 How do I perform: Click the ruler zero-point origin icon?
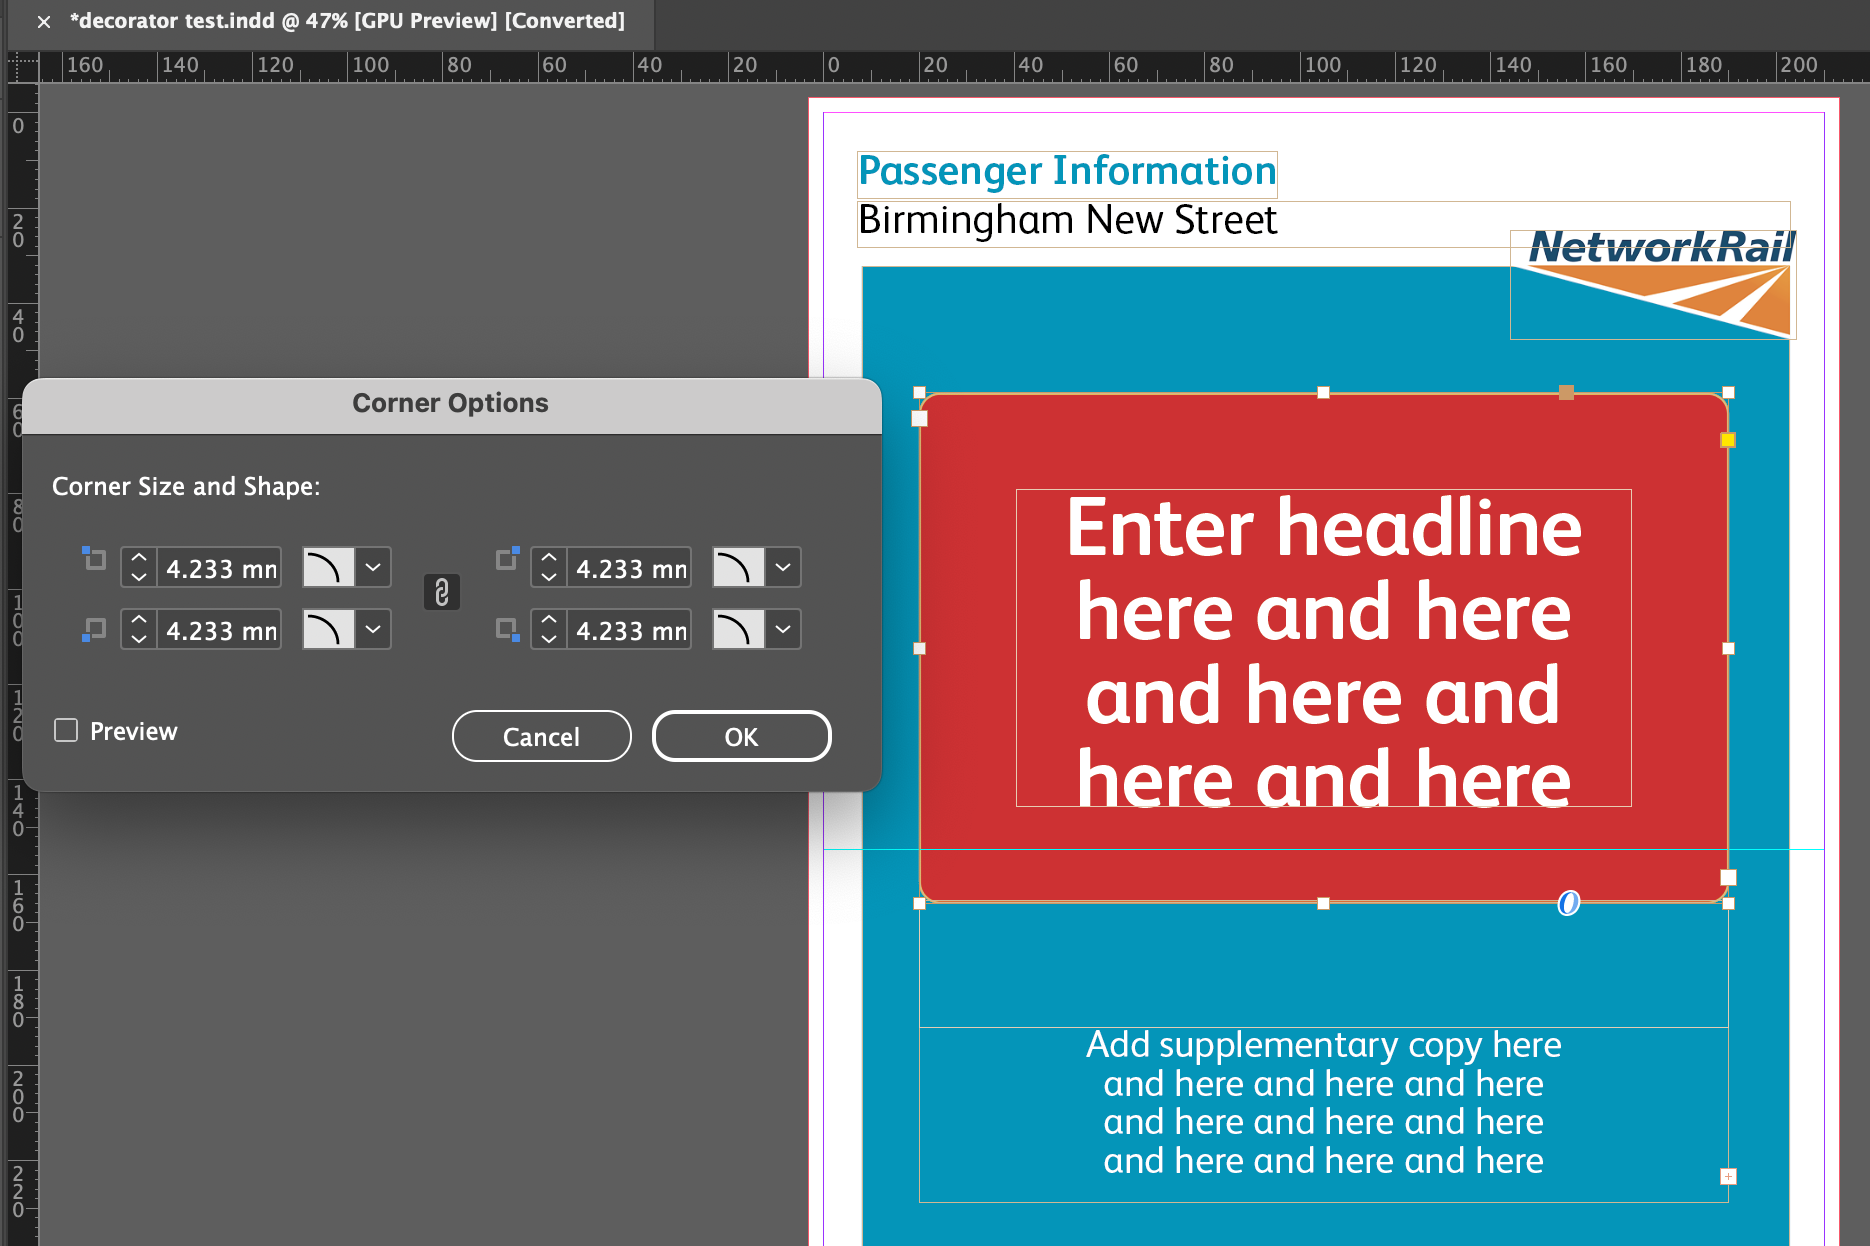click(x=22, y=67)
